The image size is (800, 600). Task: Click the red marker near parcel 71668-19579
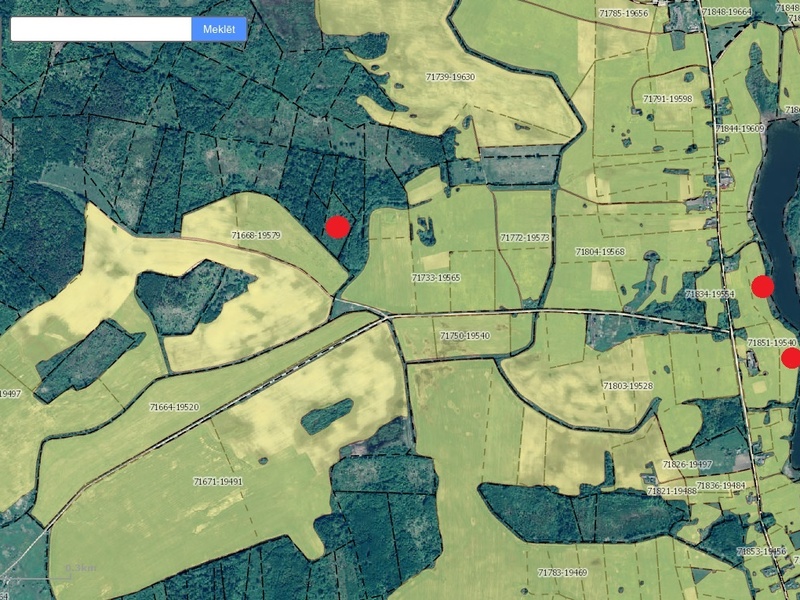tap(337, 227)
